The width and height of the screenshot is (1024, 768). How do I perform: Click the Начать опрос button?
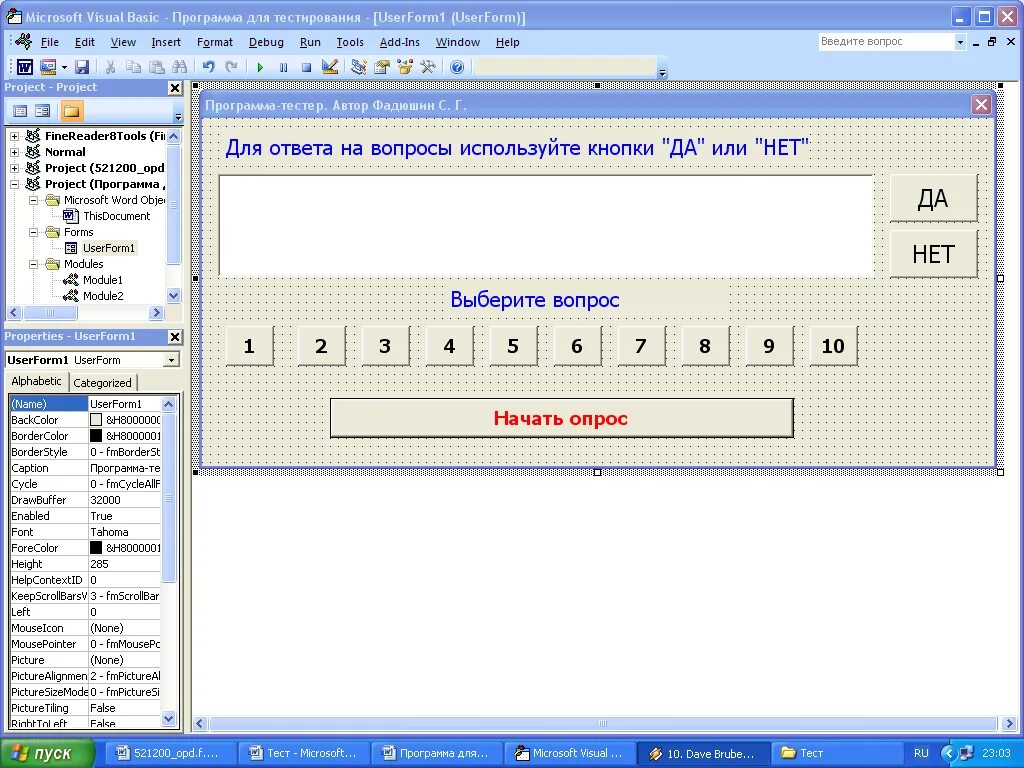tap(561, 418)
